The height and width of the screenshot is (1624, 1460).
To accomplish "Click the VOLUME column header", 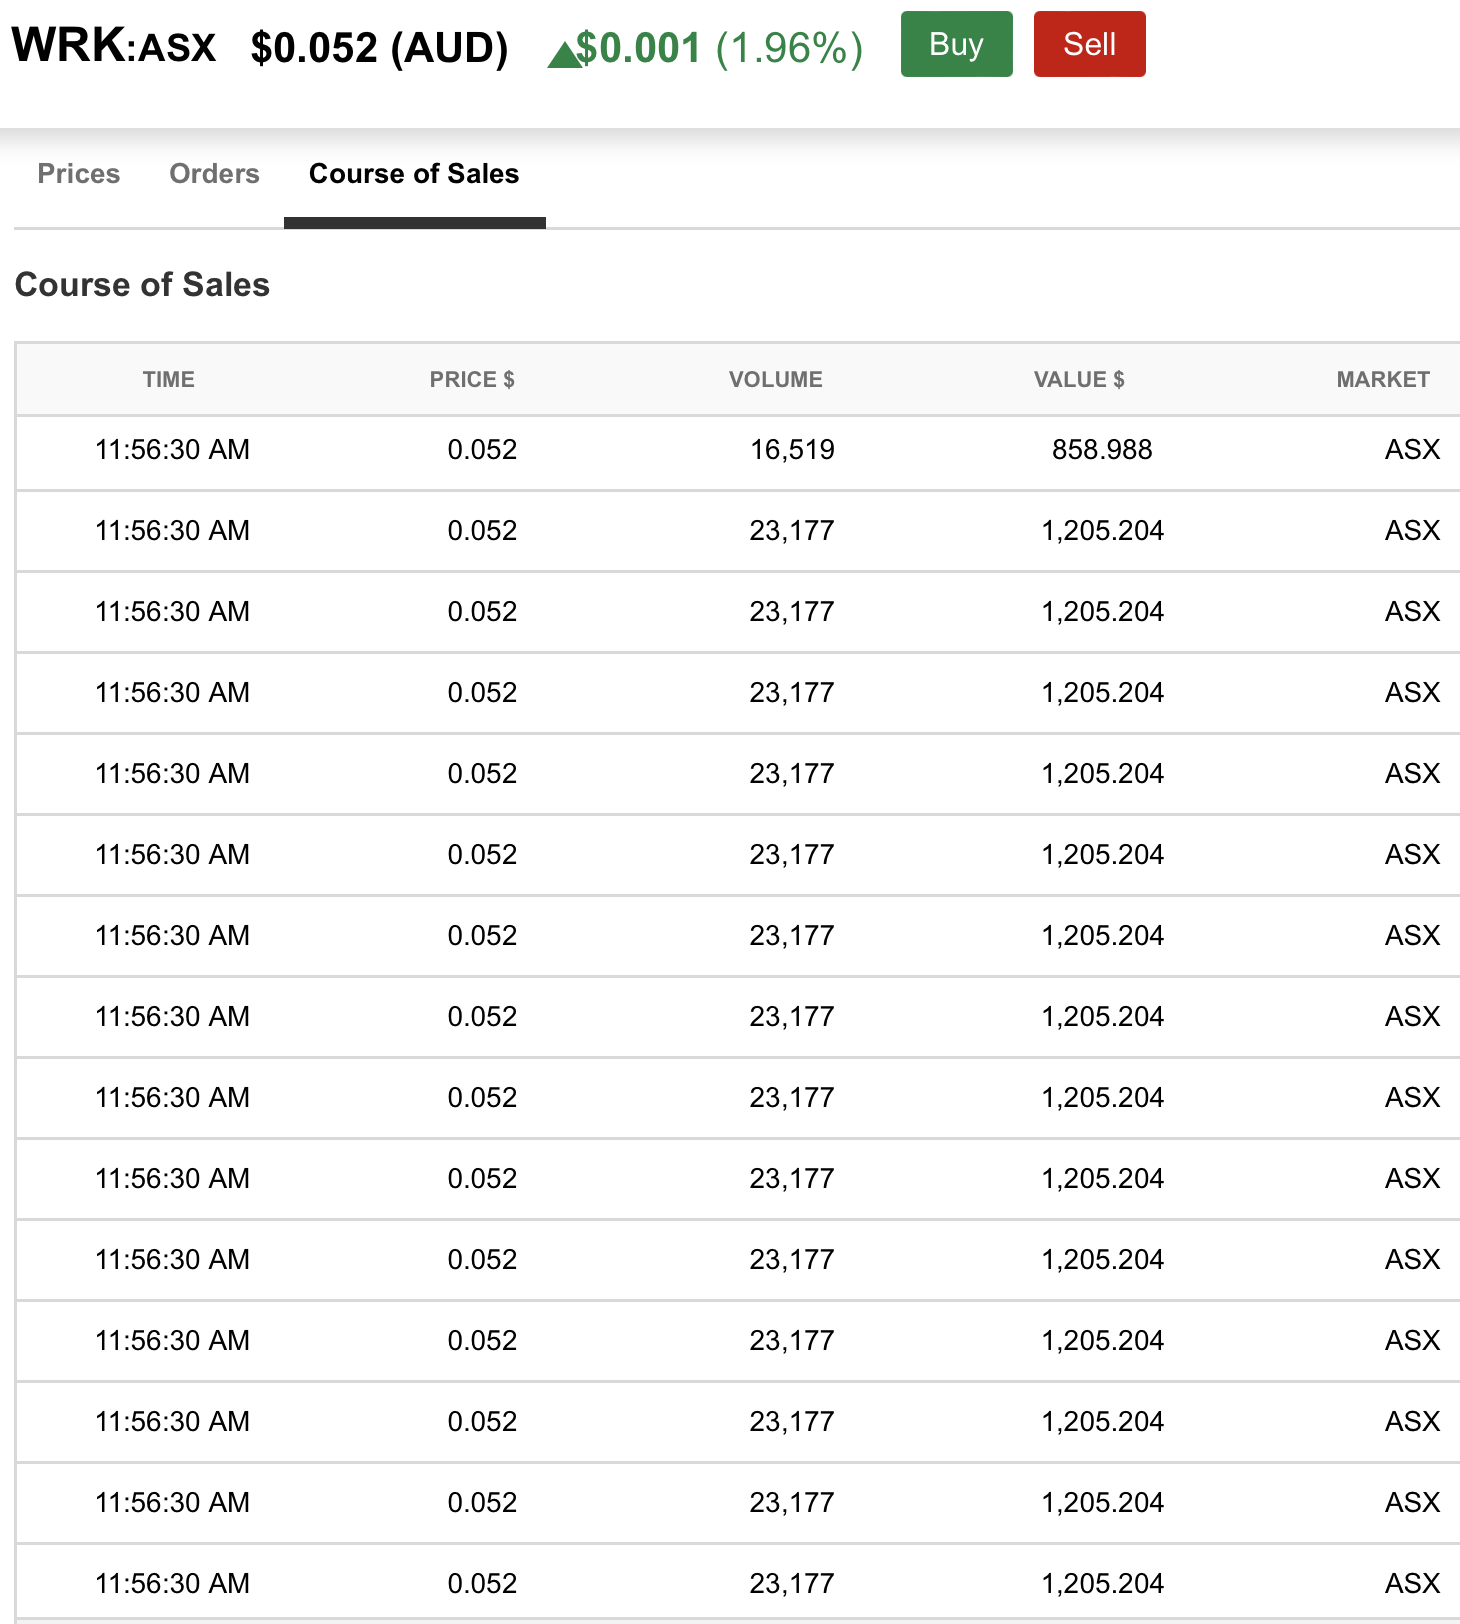I will (775, 380).
